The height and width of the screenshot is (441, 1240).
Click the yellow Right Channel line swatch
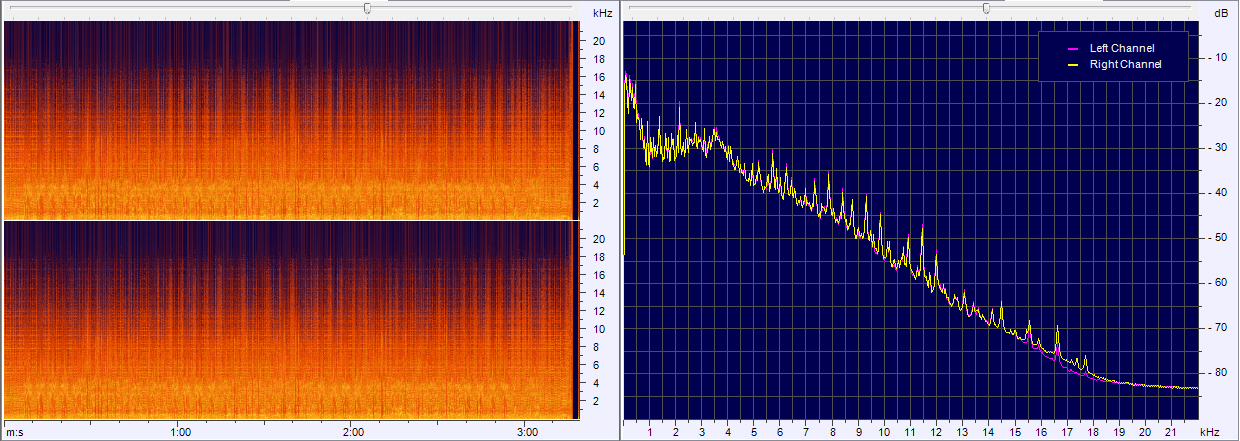pyautogui.click(x=1073, y=64)
